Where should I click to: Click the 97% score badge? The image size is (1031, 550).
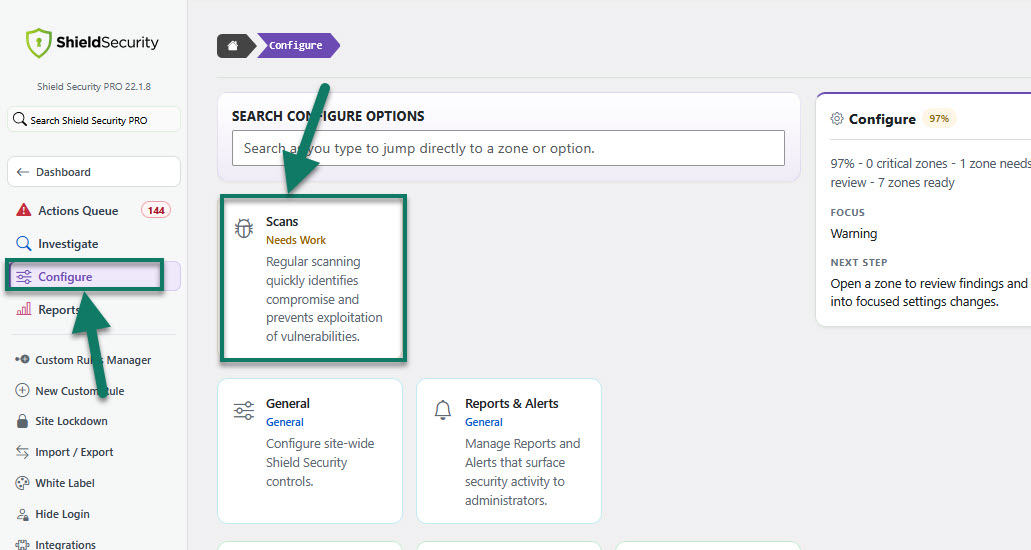(x=939, y=118)
